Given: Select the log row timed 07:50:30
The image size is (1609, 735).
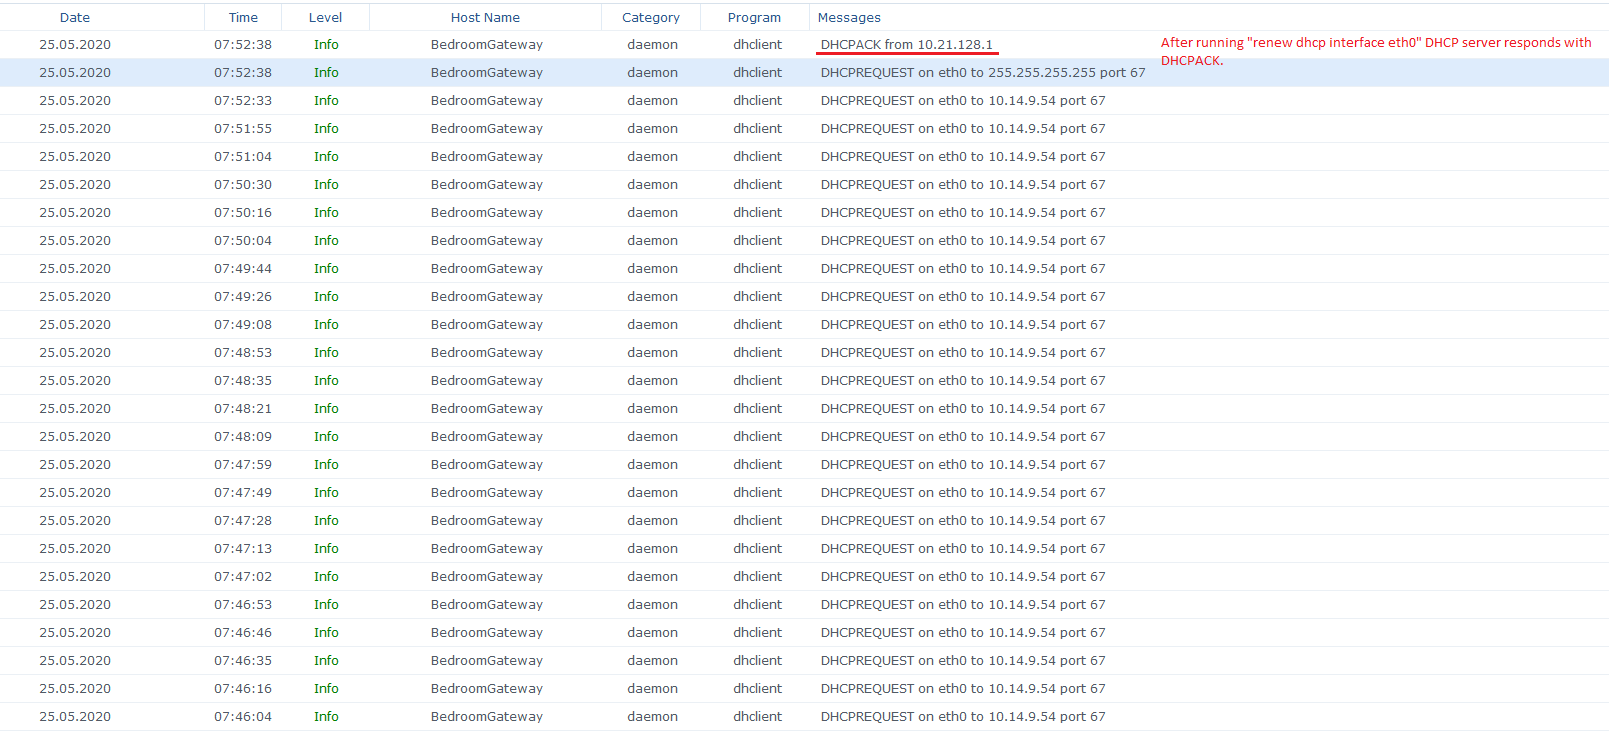Looking at the screenshot, I should 804,184.
